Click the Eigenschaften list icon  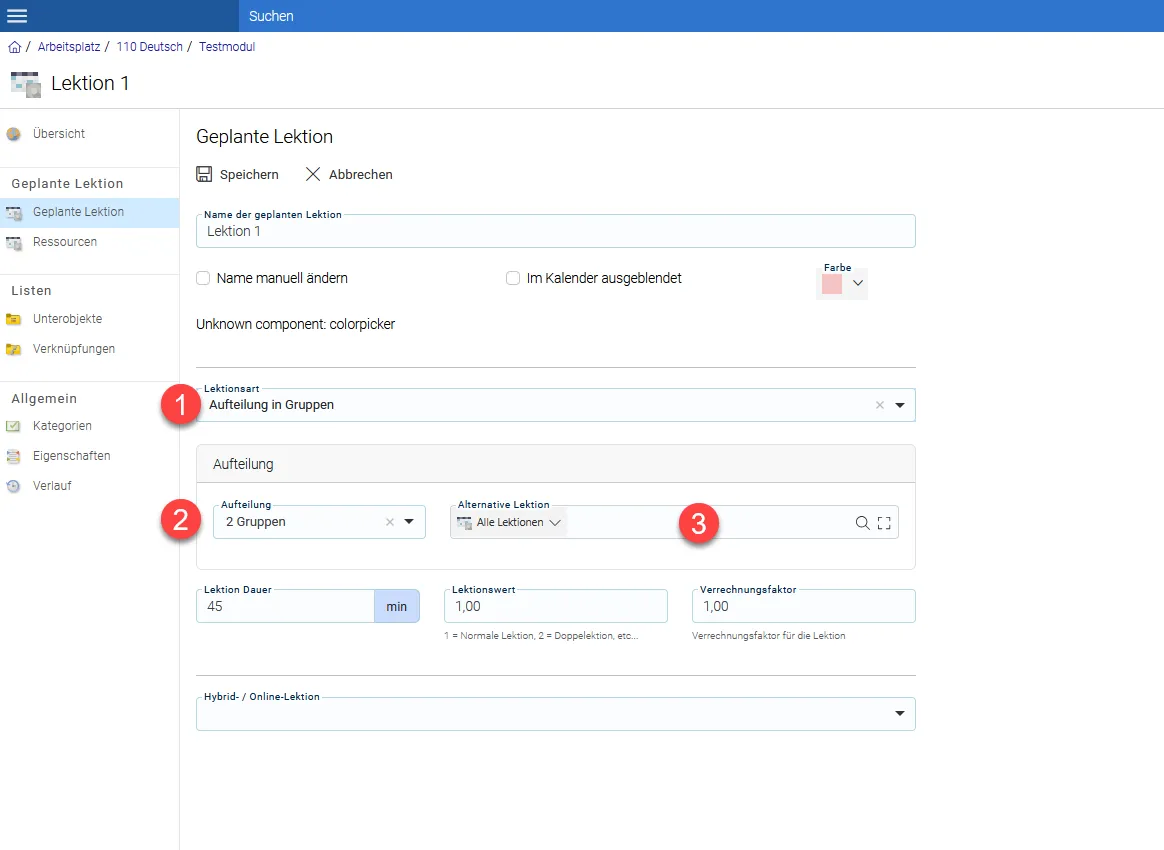coord(13,457)
